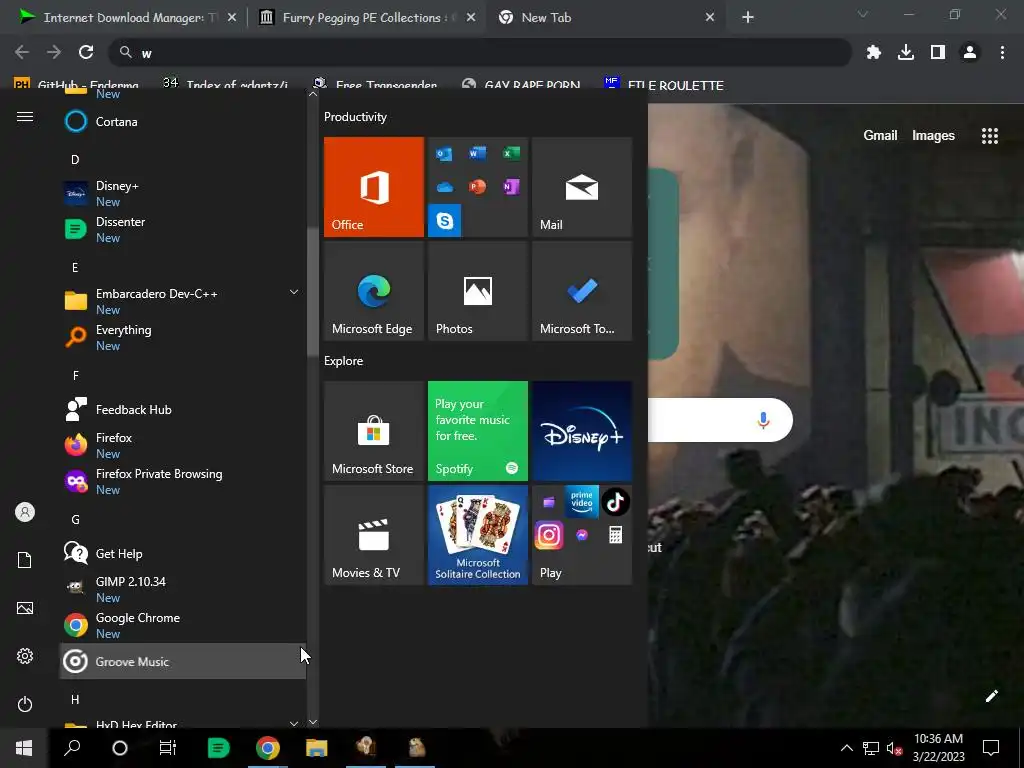Image resolution: width=1024 pixels, height=768 pixels.
Task: Jump to letter D section header
Action: pyautogui.click(x=75, y=159)
